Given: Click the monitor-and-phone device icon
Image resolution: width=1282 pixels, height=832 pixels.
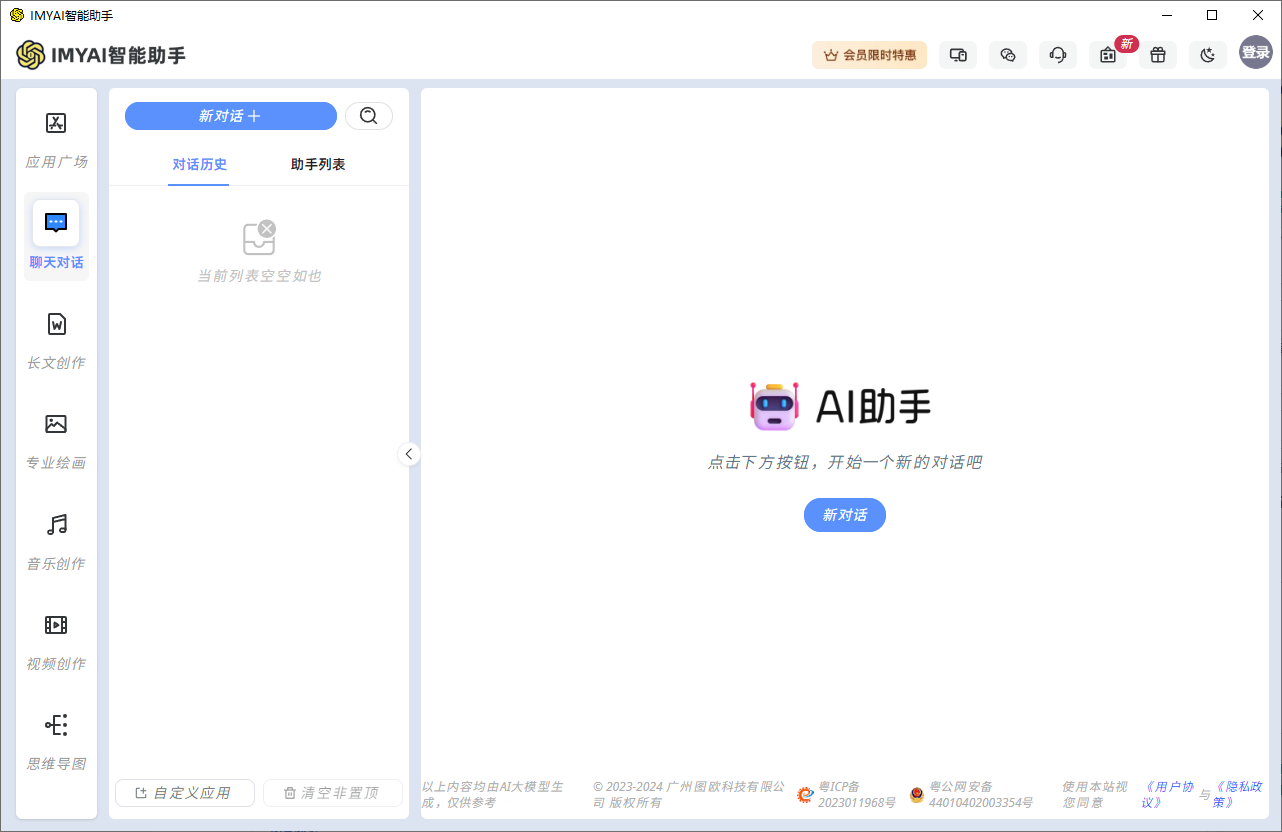Looking at the screenshot, I should [x=958, y=55].
